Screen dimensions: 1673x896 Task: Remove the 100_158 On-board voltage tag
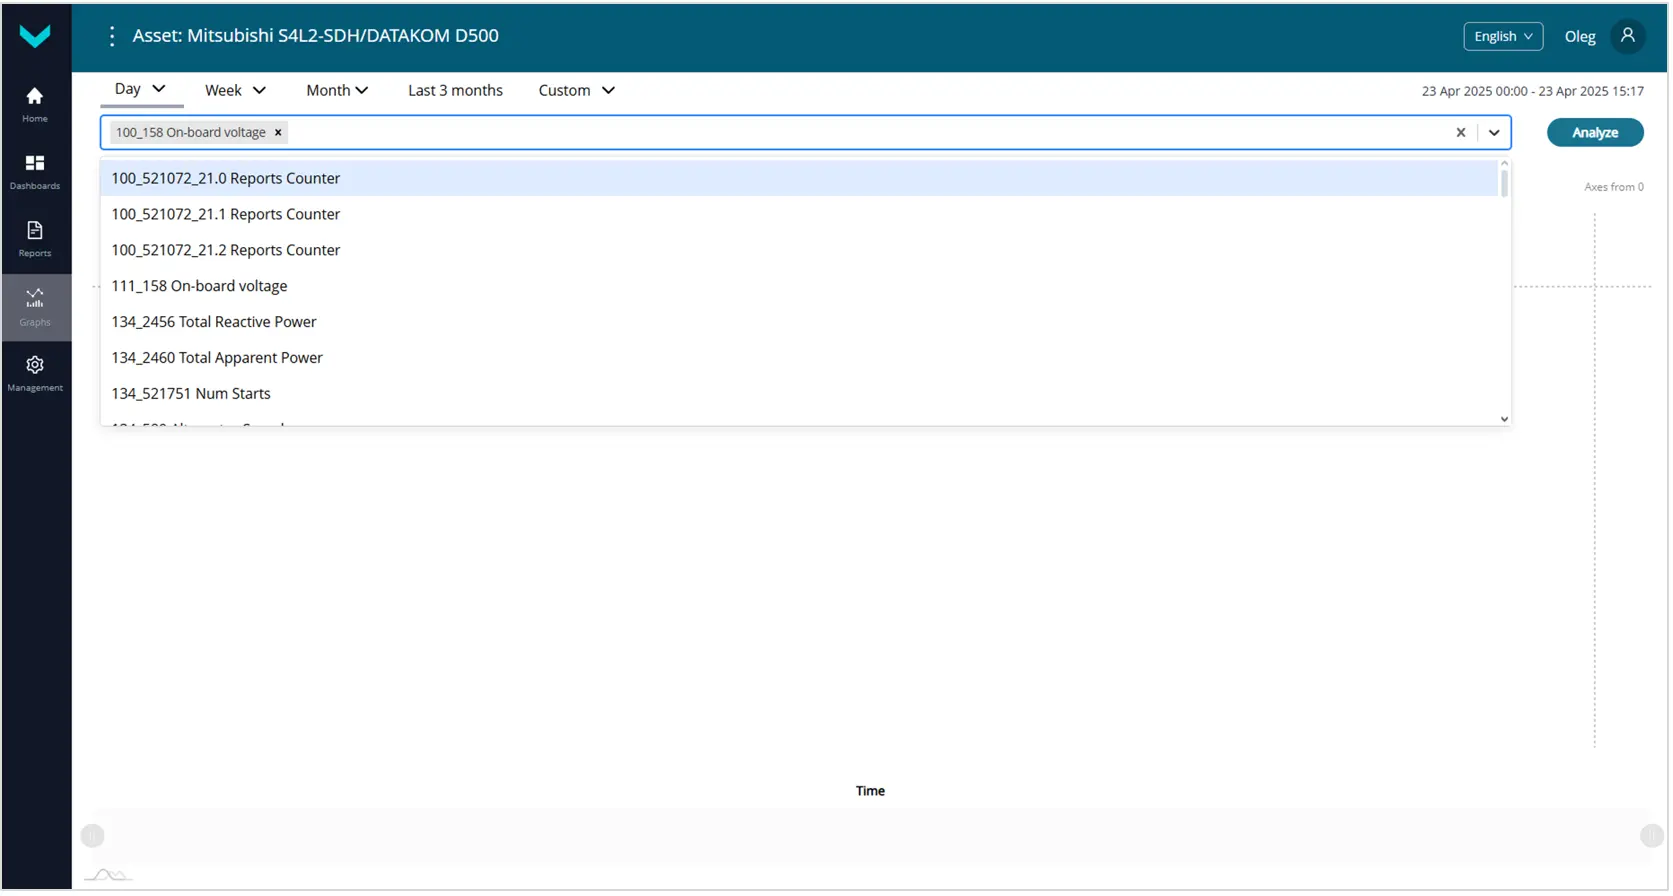point(278,133)
